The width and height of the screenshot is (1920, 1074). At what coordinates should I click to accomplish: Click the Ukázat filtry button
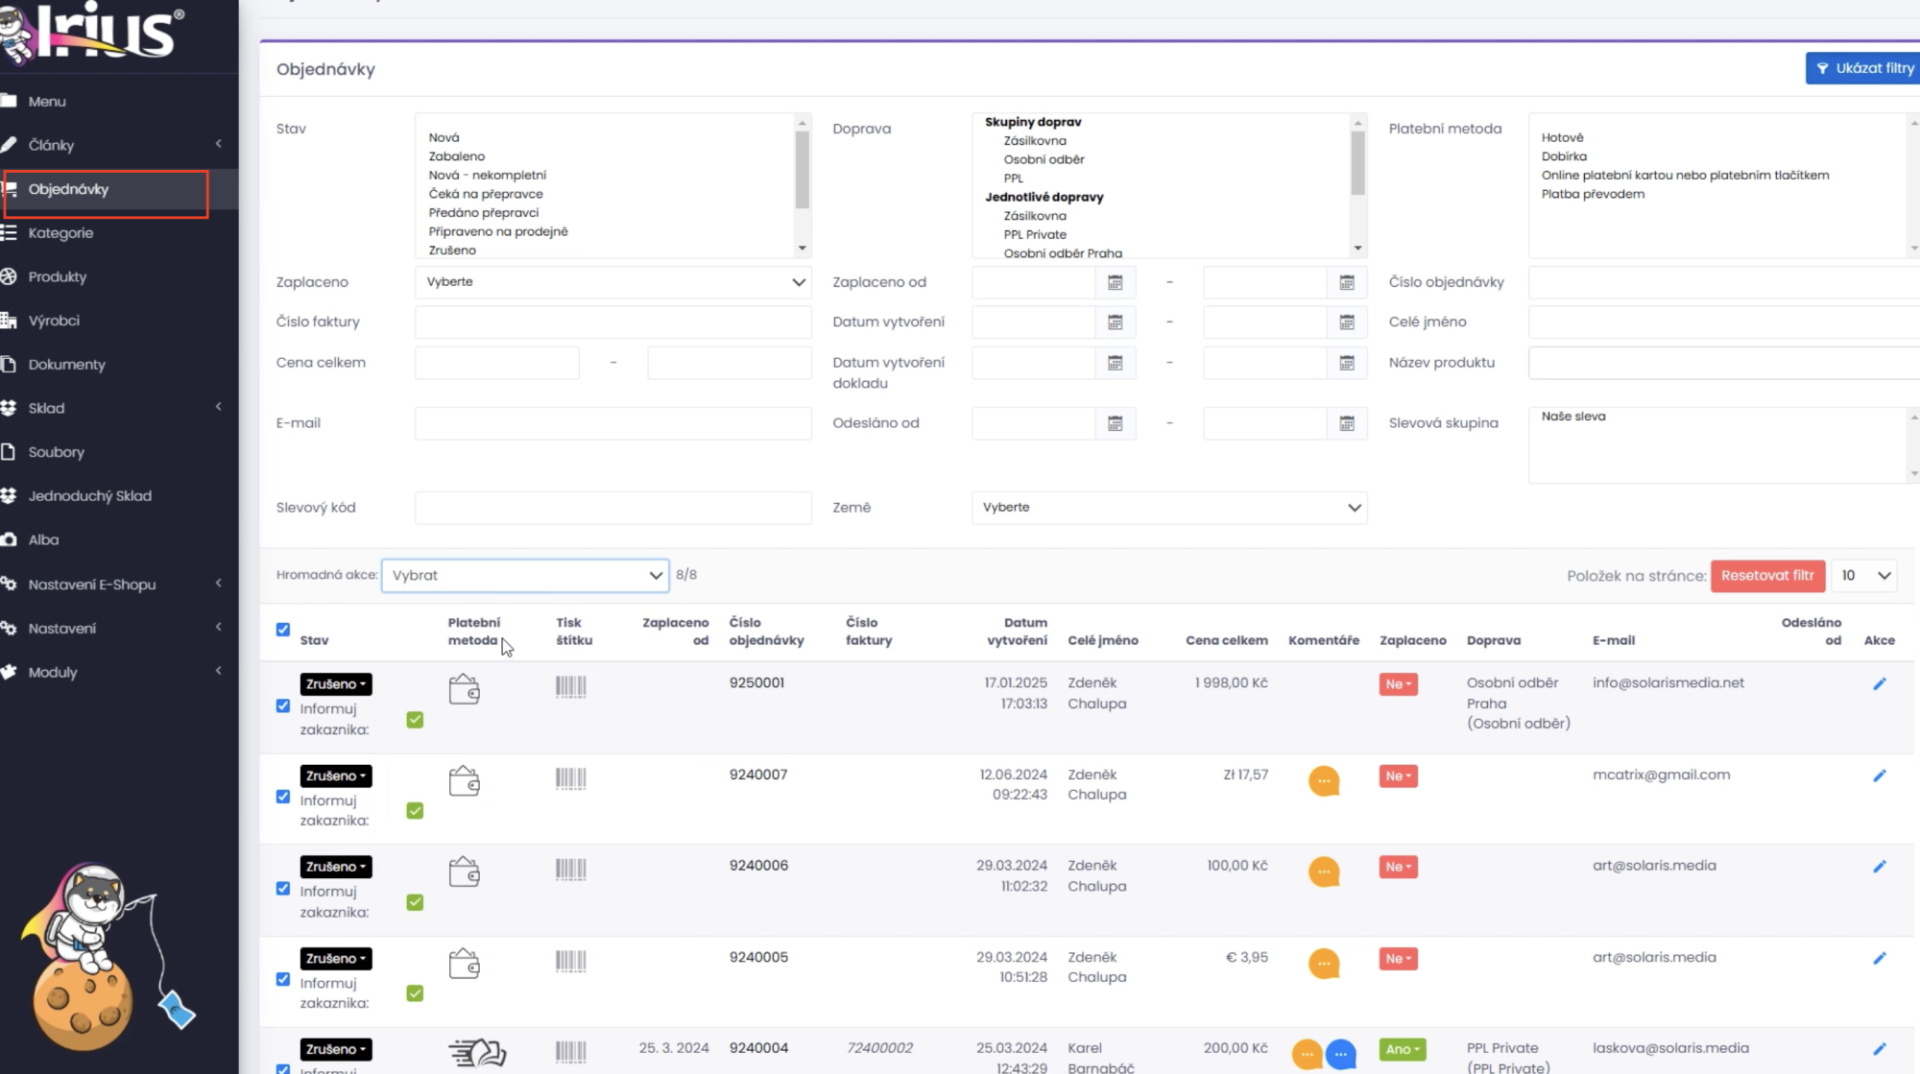[x=1864, y=68]
